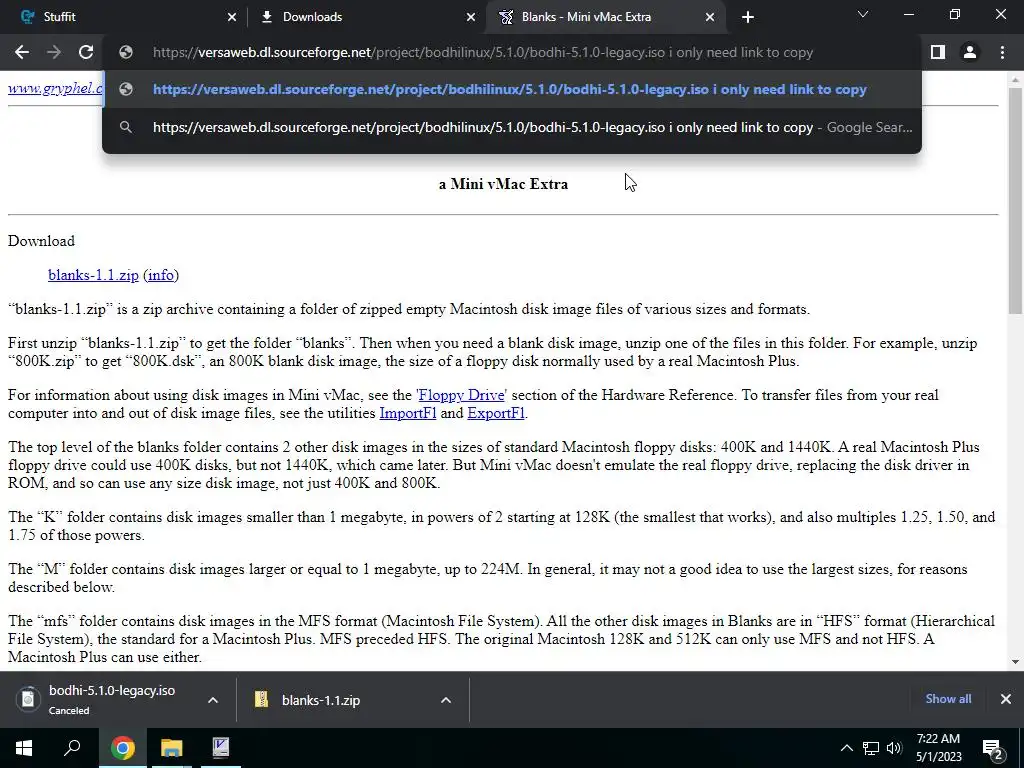Open File Explorer from taskbar
Viewport: 1024px width, 768px height.
pyautogui.click(x=171, y=748)
